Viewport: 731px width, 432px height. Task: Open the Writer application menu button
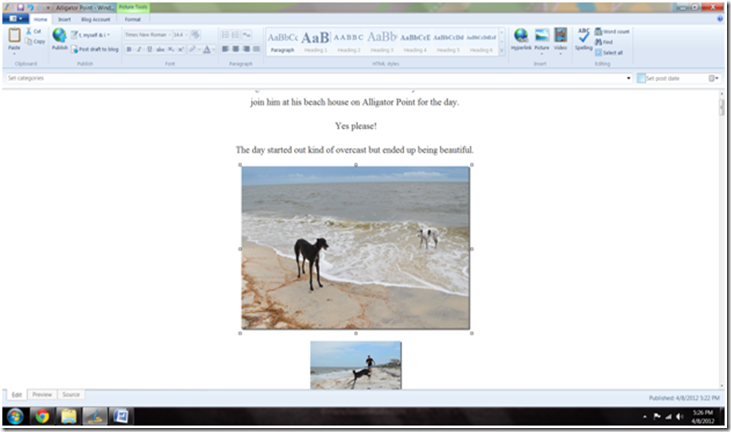15,19
